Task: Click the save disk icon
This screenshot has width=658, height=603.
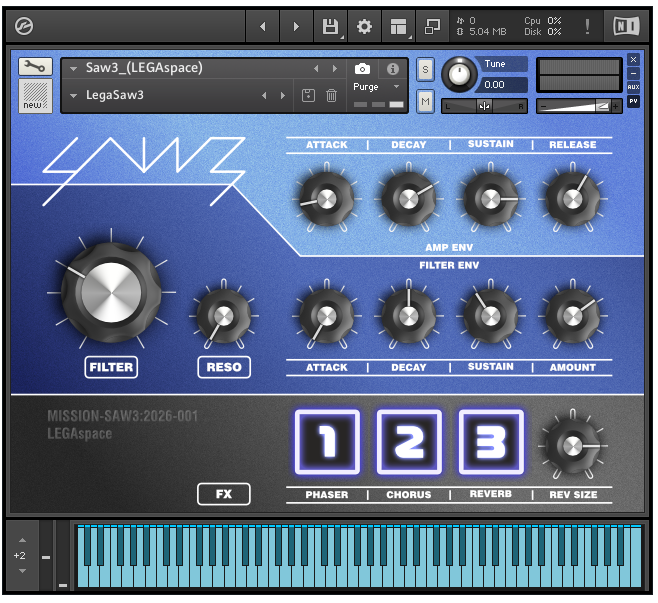Action: pyautogui.click(x=329, y=26)
